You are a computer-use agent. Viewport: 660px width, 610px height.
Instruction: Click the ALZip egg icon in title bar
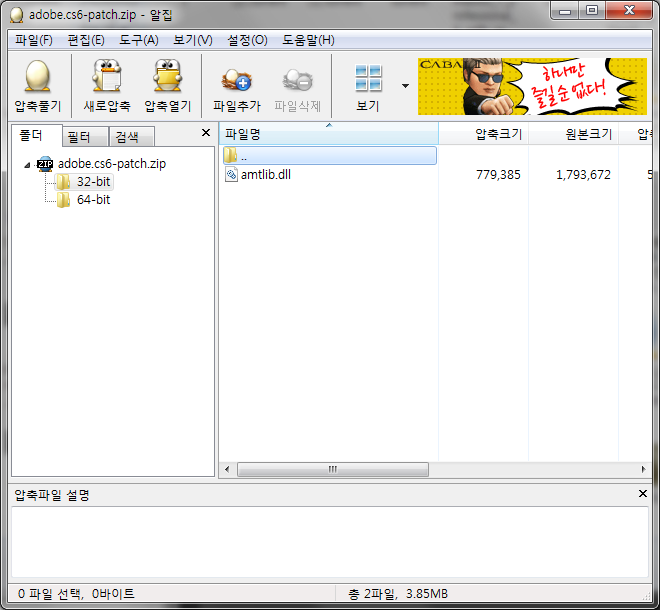[x=16, y=15]
